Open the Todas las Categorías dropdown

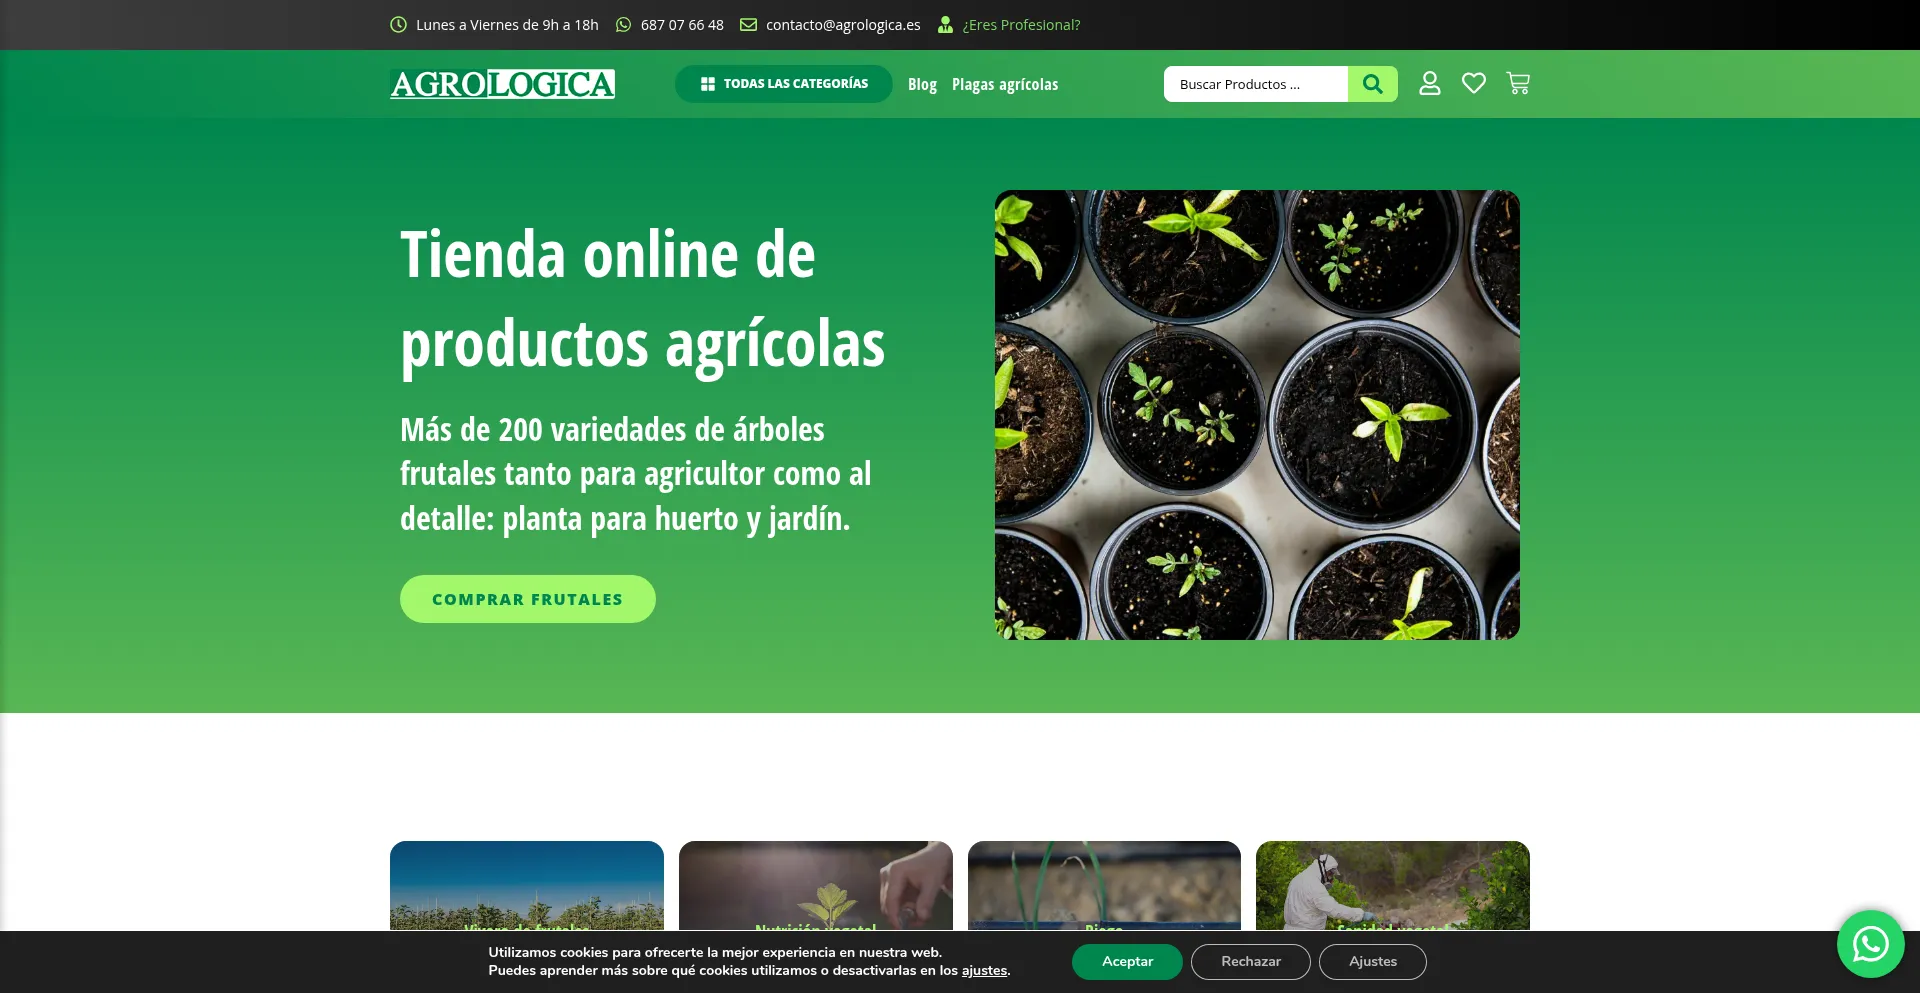coord(784,84)
